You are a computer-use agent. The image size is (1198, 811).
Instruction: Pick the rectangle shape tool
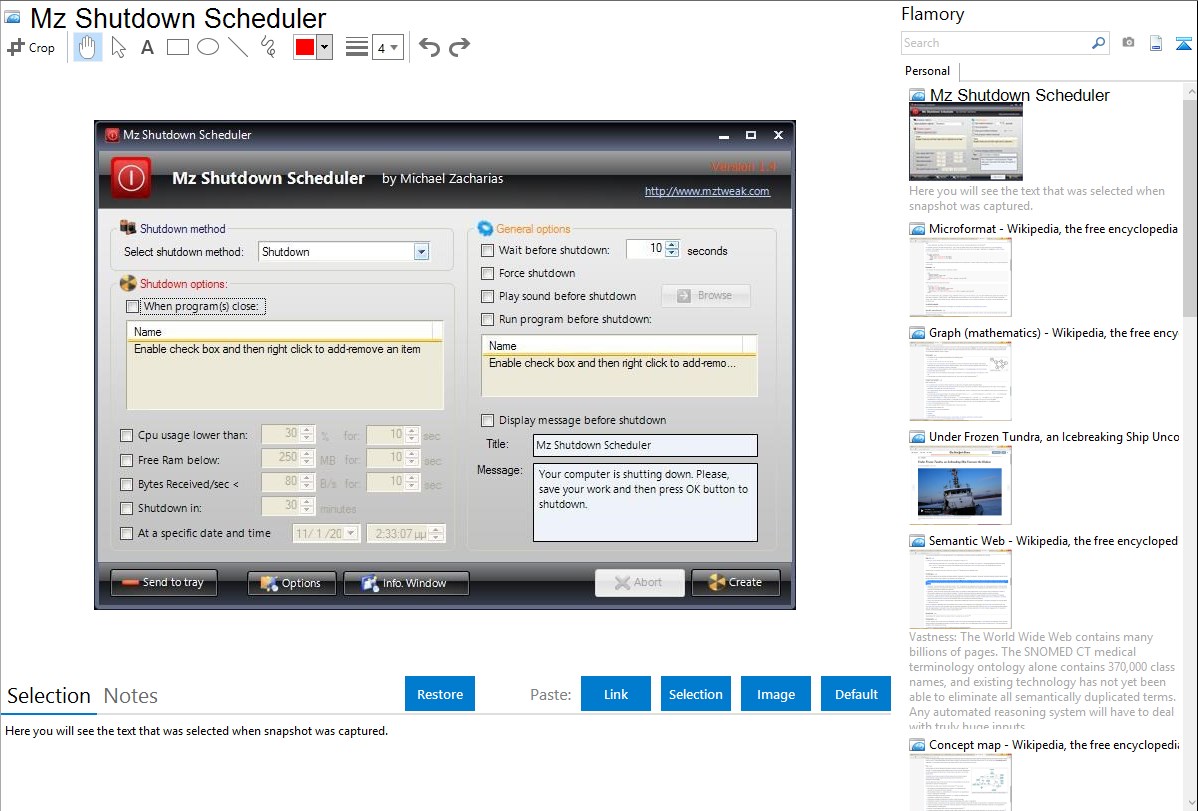click(x=177, y=47)
